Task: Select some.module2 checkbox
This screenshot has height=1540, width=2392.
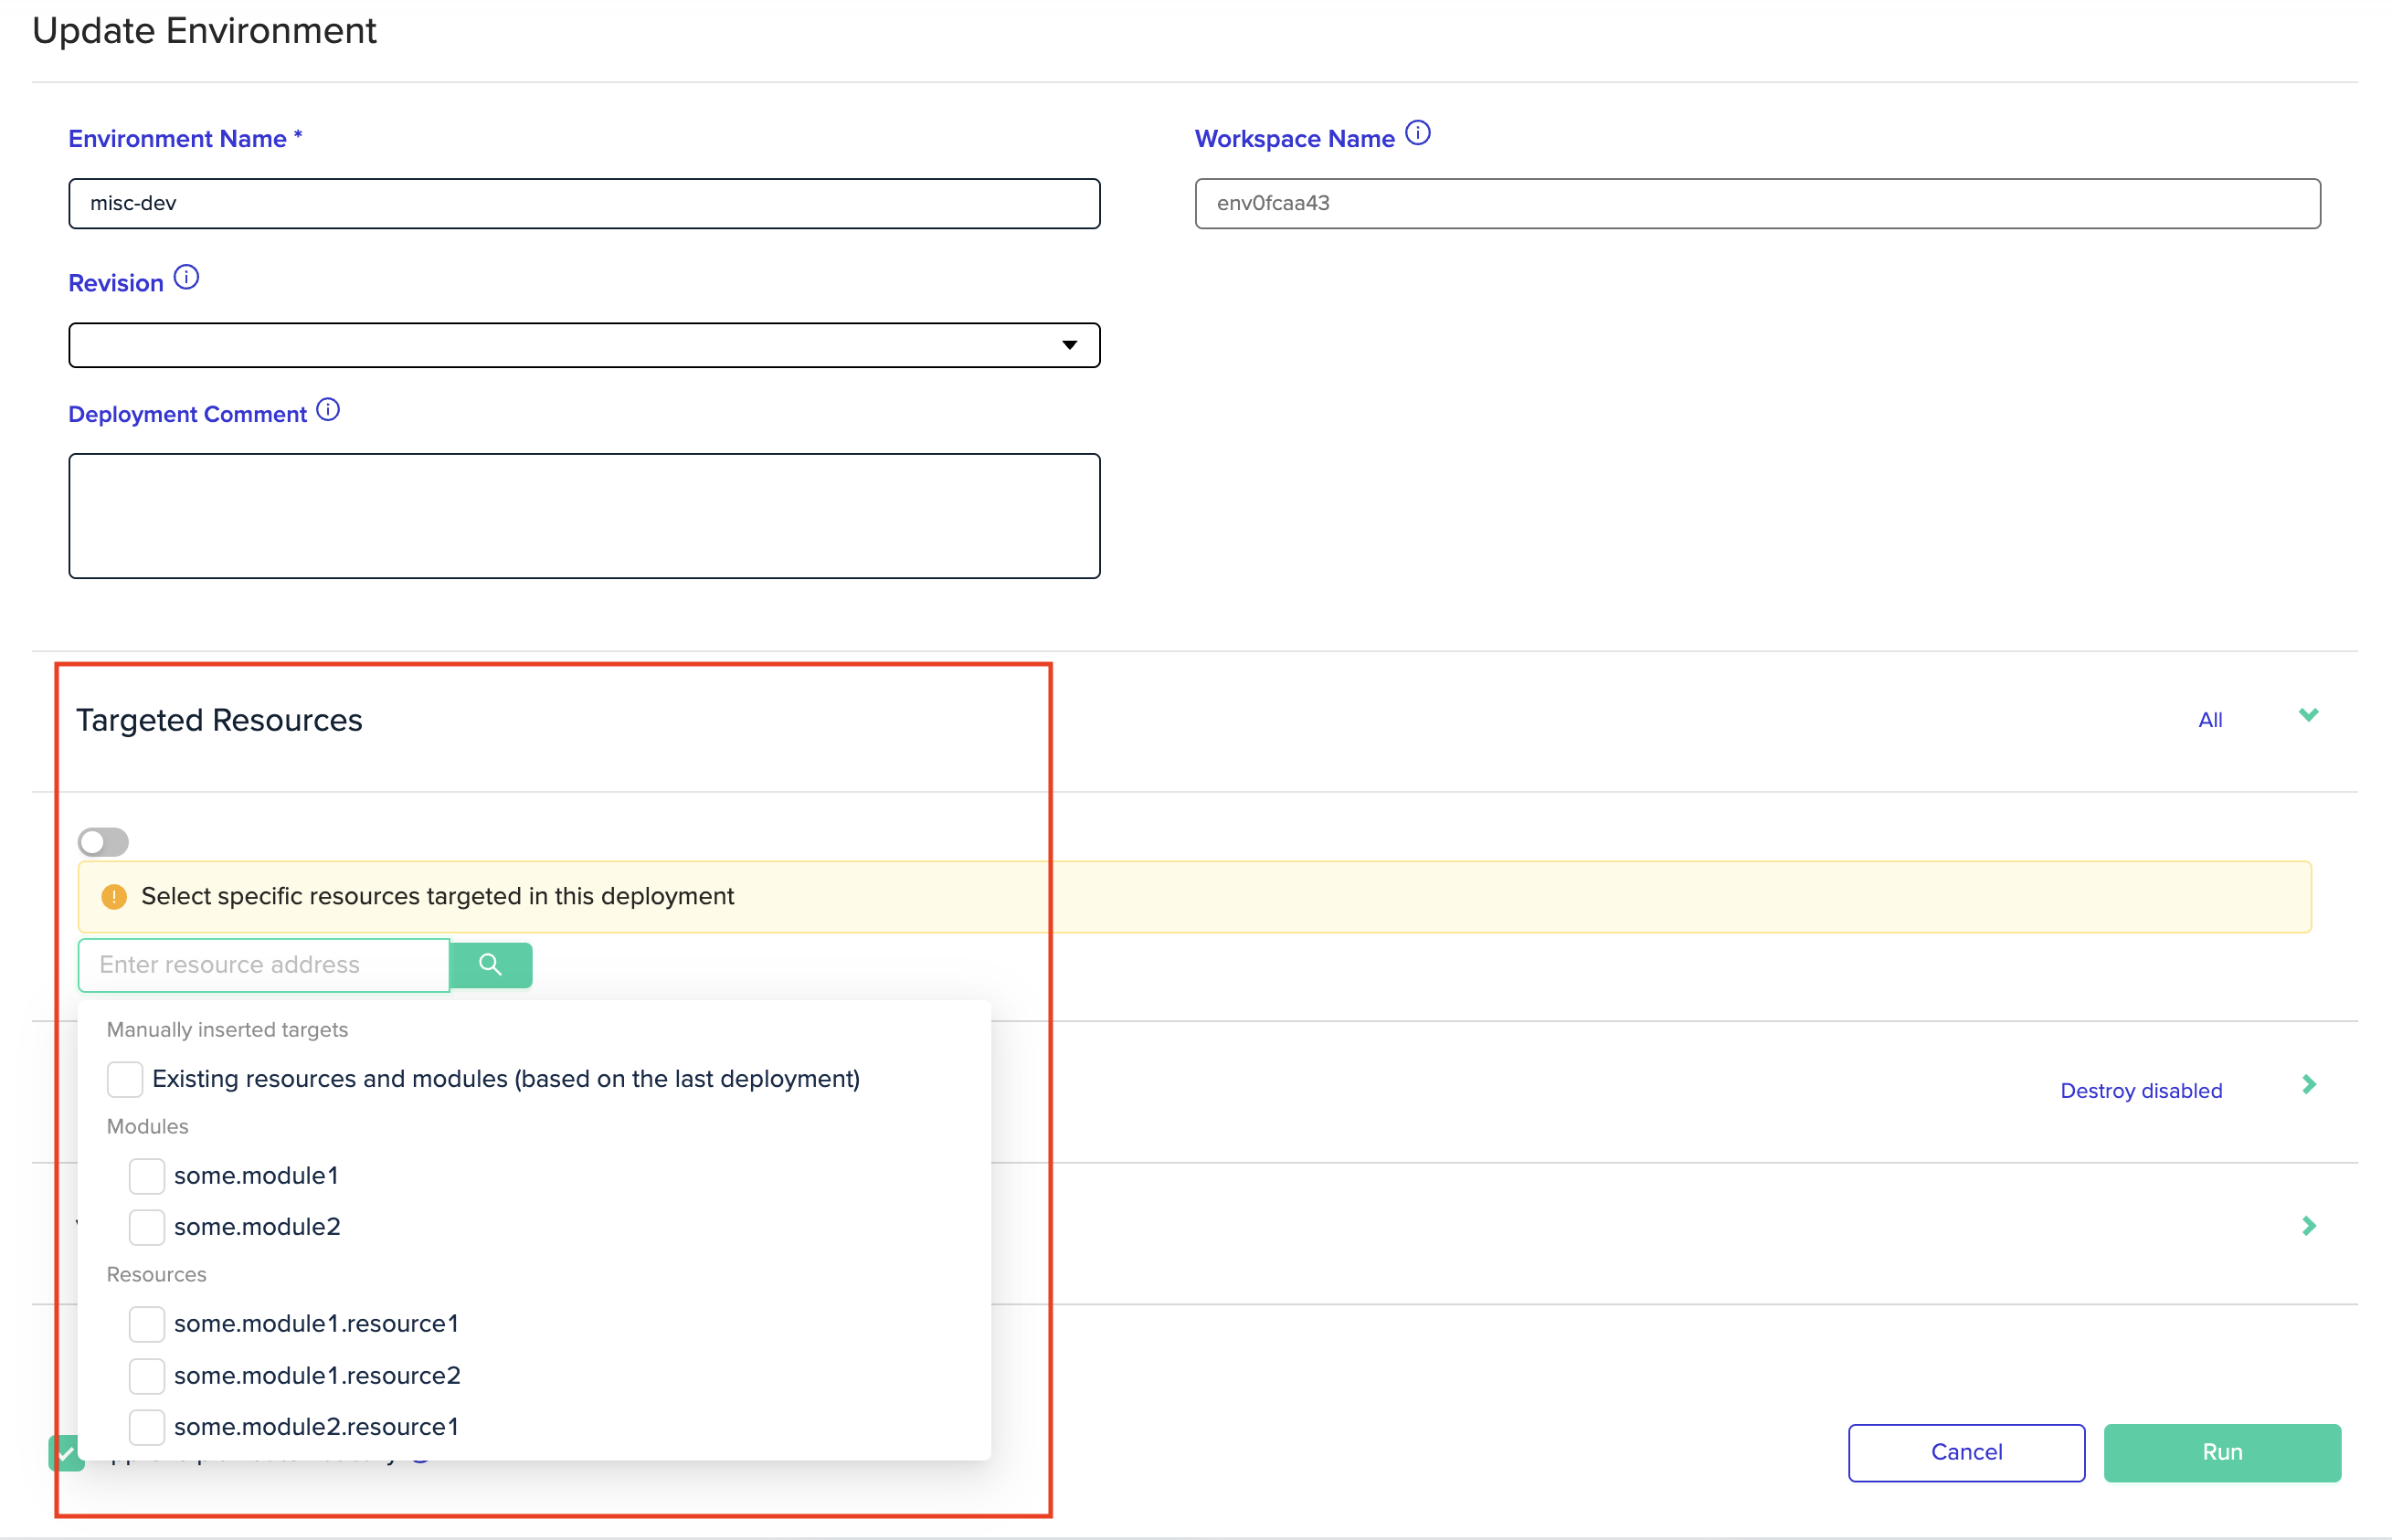Action: (146, 1227)
